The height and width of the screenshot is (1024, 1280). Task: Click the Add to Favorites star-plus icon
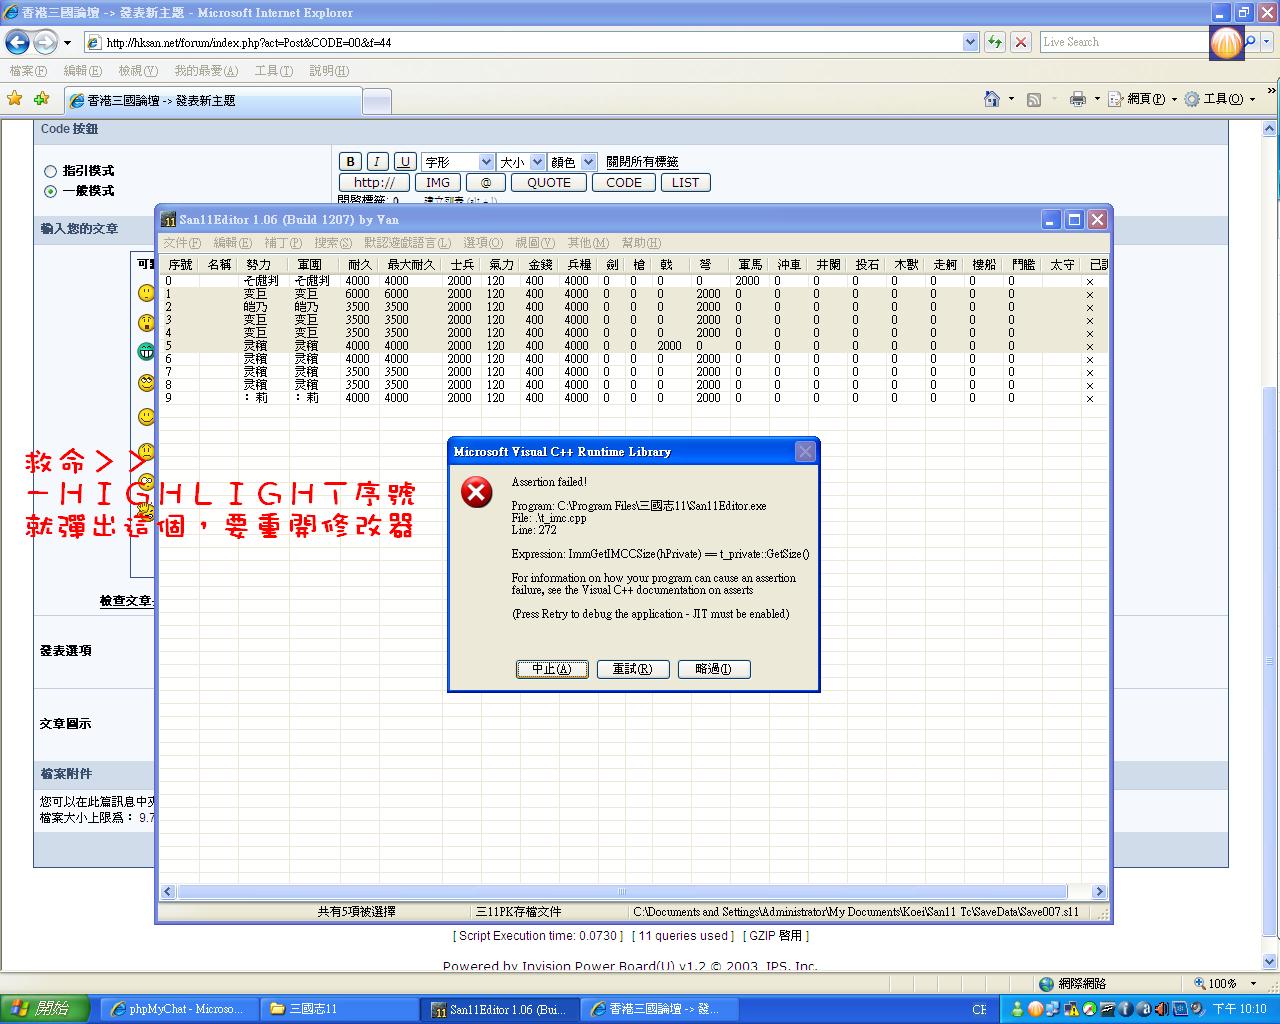click(x=41, y=98)
